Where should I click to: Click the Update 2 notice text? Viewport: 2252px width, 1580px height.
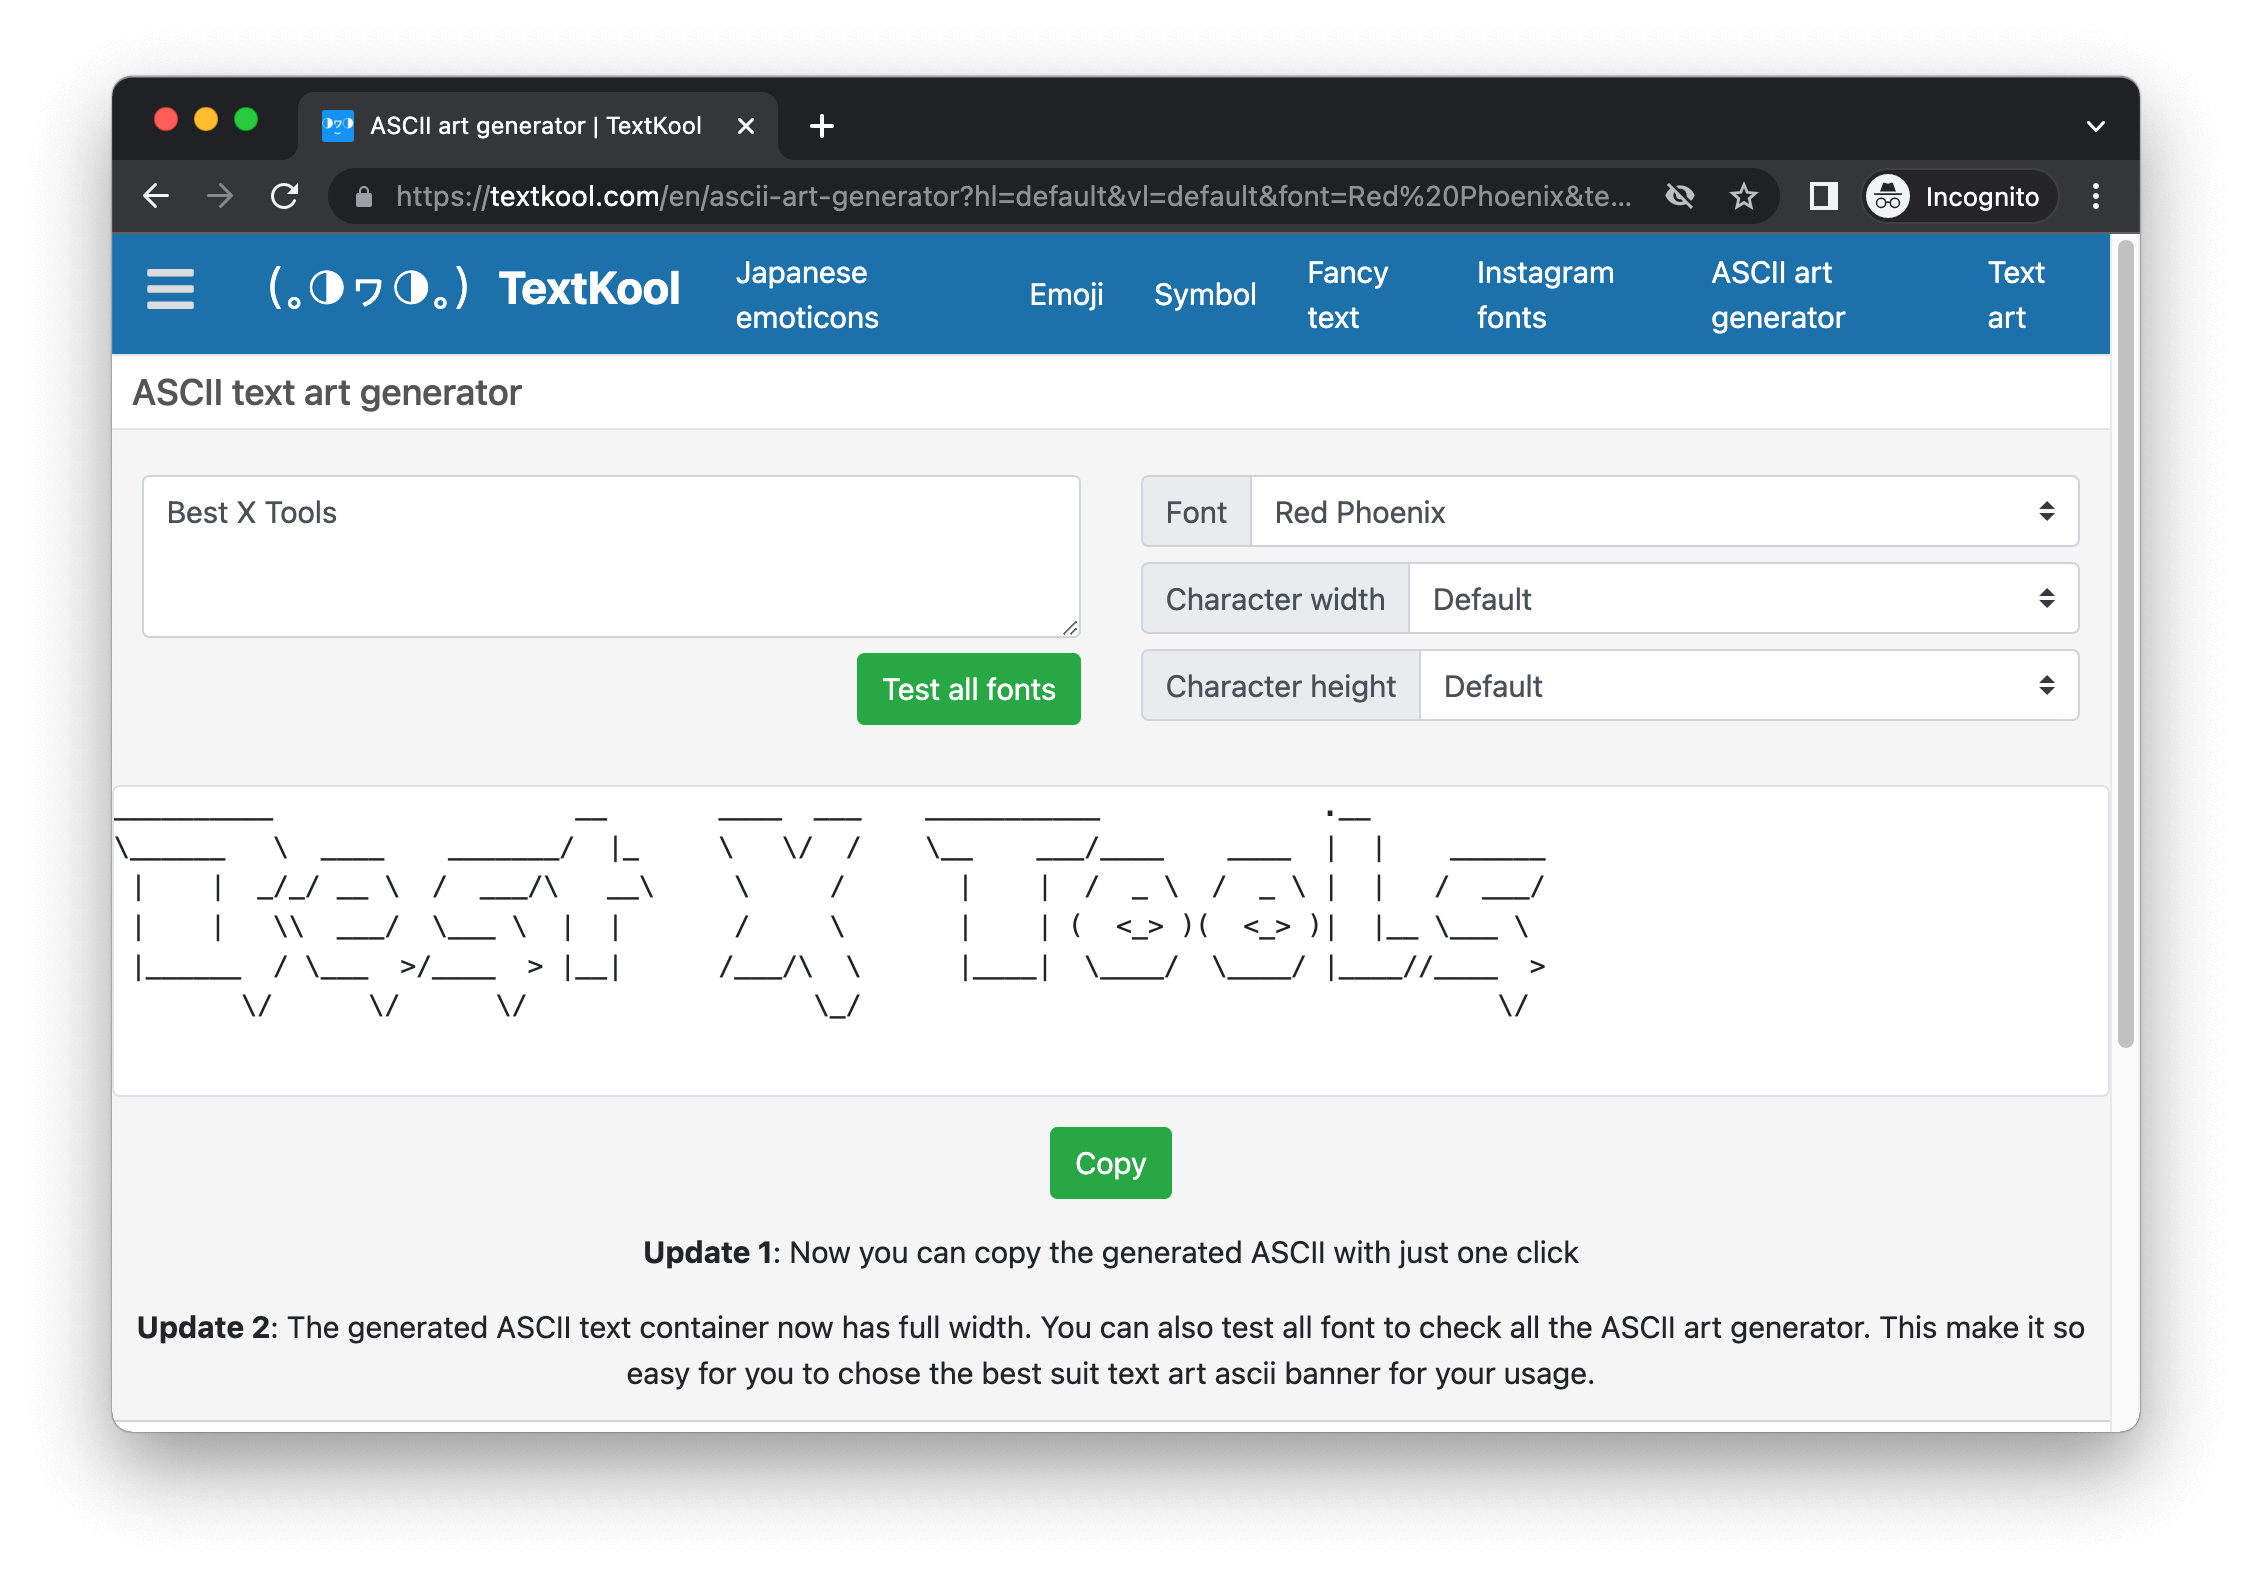tap(1111, 1350)
